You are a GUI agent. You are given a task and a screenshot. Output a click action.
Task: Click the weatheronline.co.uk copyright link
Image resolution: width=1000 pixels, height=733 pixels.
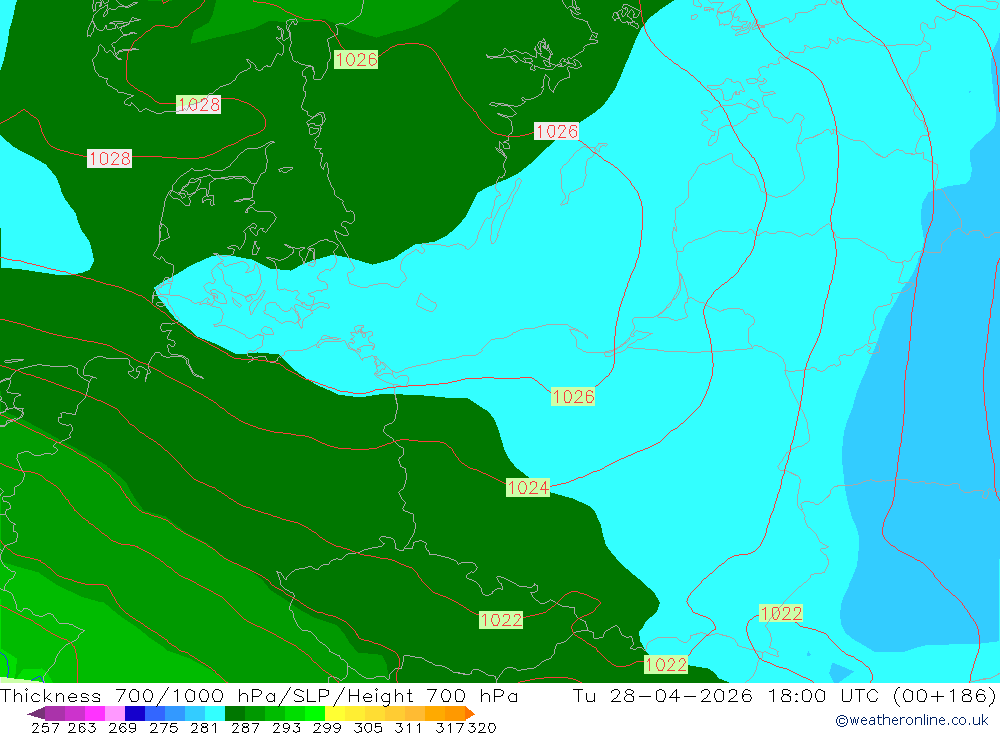click(x=911, y=720)
